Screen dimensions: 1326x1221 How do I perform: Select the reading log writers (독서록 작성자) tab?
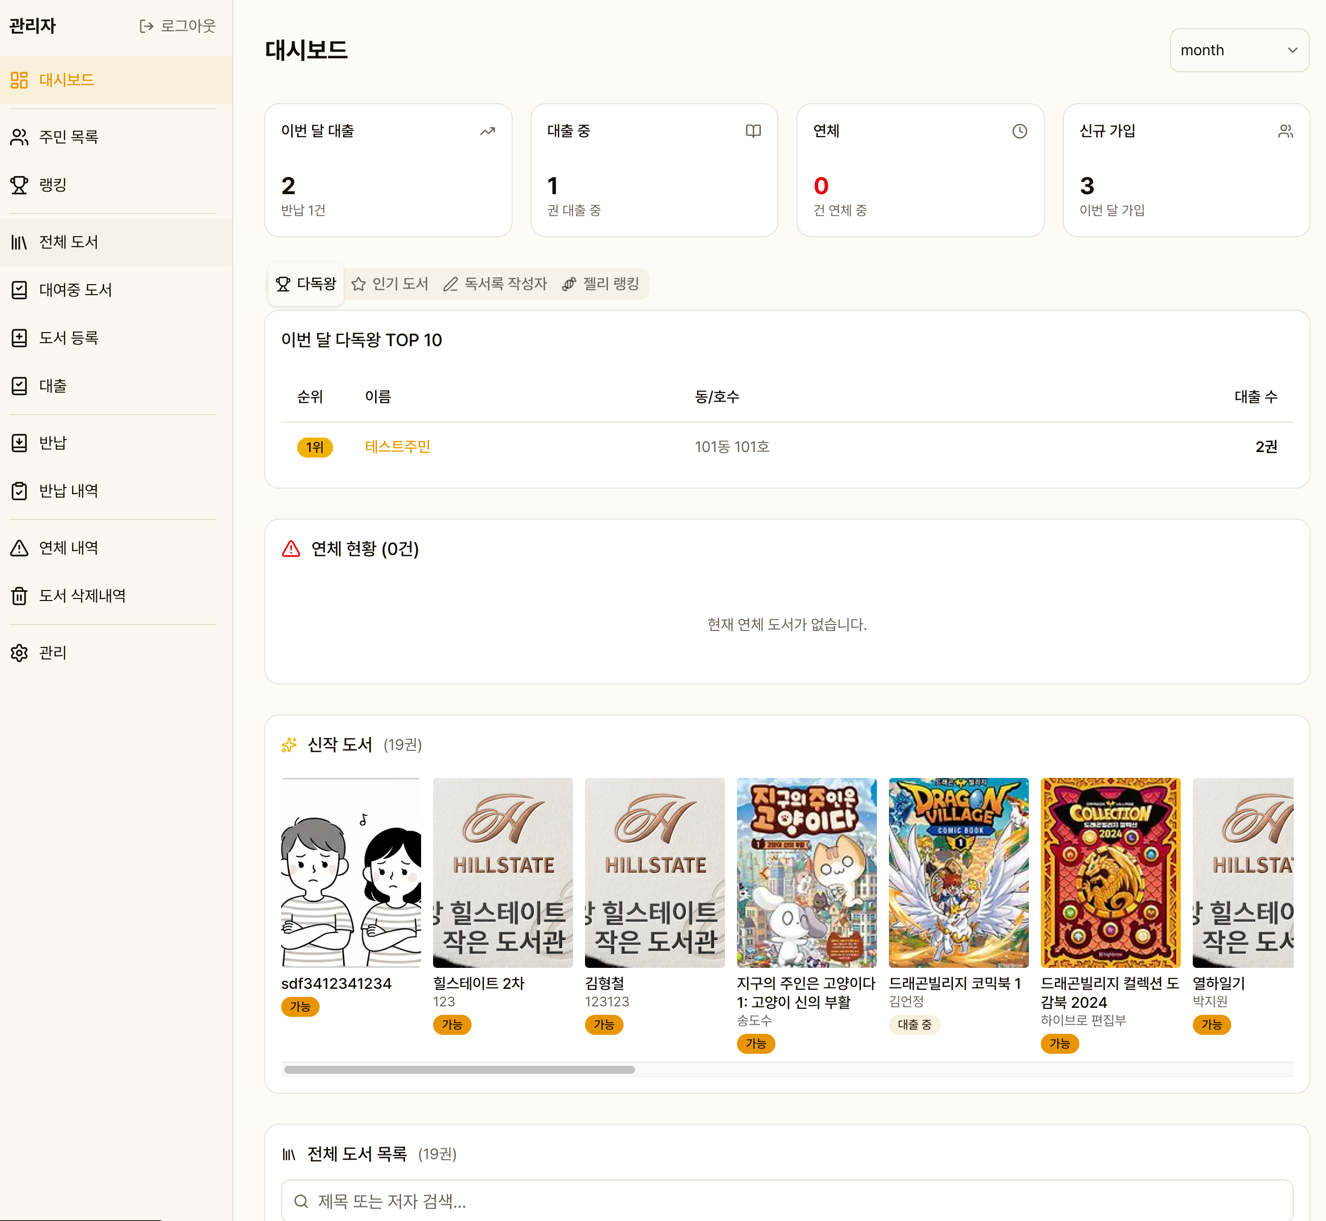495,284
